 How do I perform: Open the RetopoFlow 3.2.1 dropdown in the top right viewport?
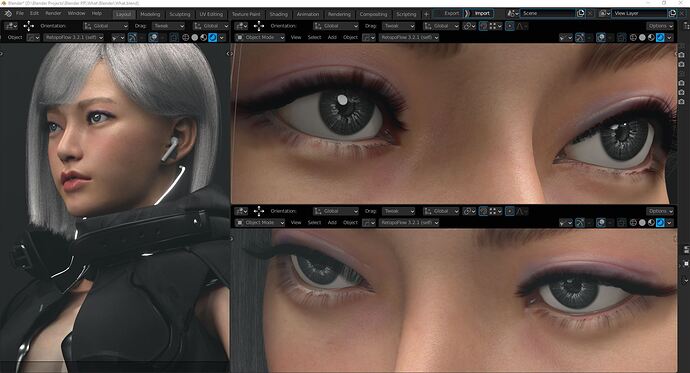pos(409,37)
